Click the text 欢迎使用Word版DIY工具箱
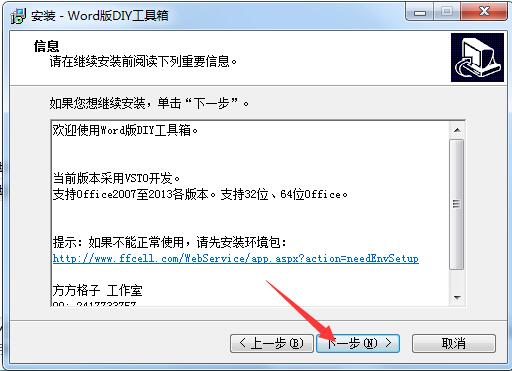 tap(125, 130)
